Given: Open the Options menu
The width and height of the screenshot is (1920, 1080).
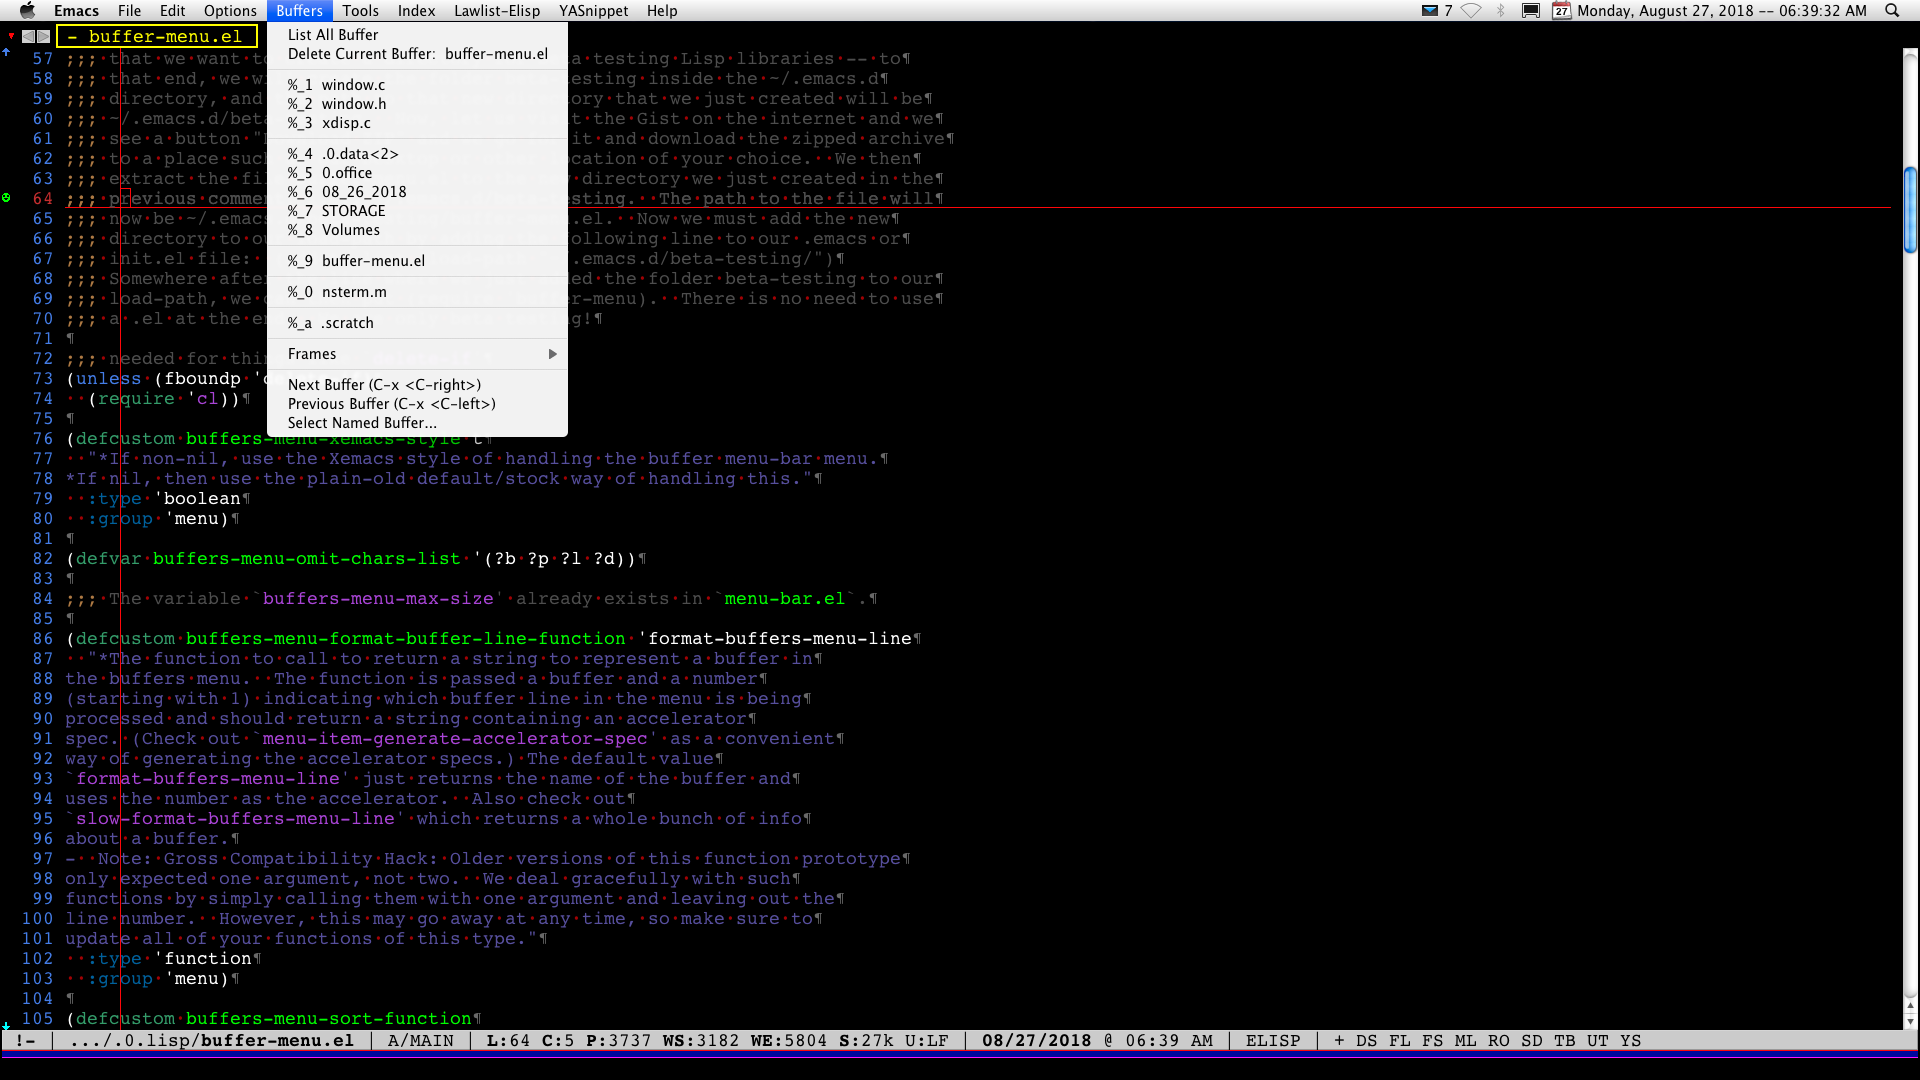Looking at the screenshot, I should click(x=230, y=10).
